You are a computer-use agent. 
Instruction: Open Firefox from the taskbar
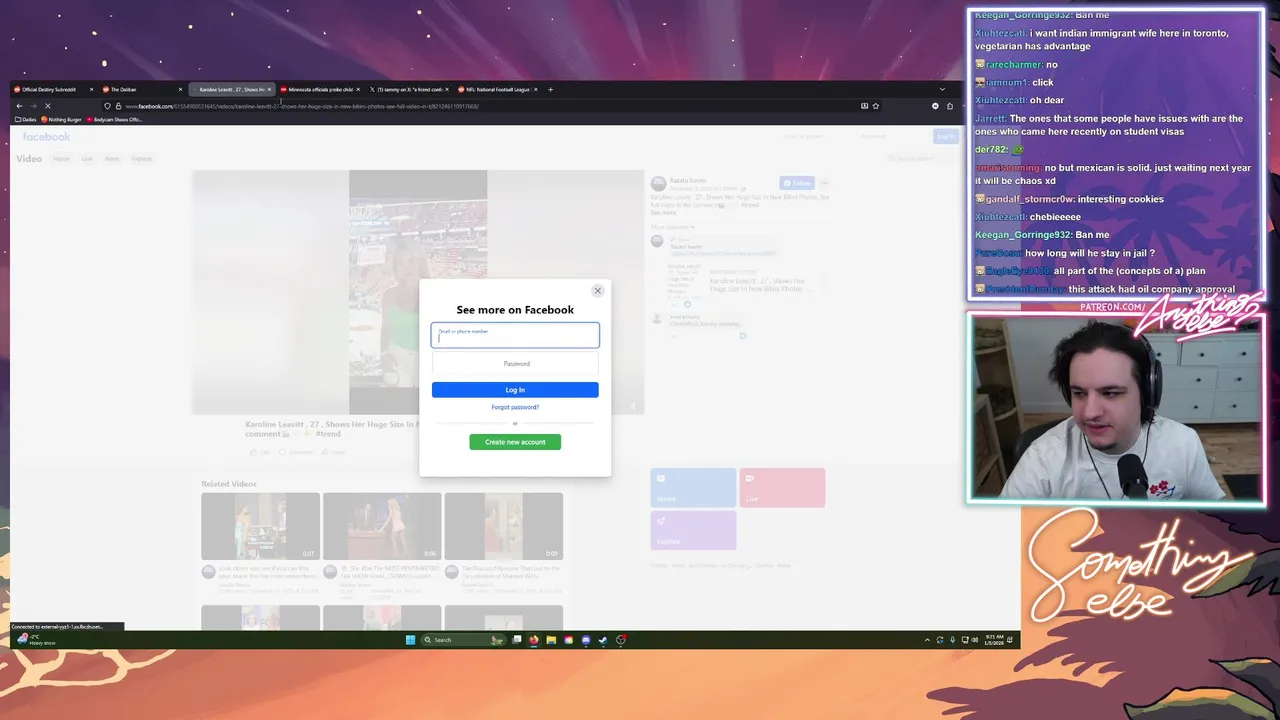click(534, 640)
